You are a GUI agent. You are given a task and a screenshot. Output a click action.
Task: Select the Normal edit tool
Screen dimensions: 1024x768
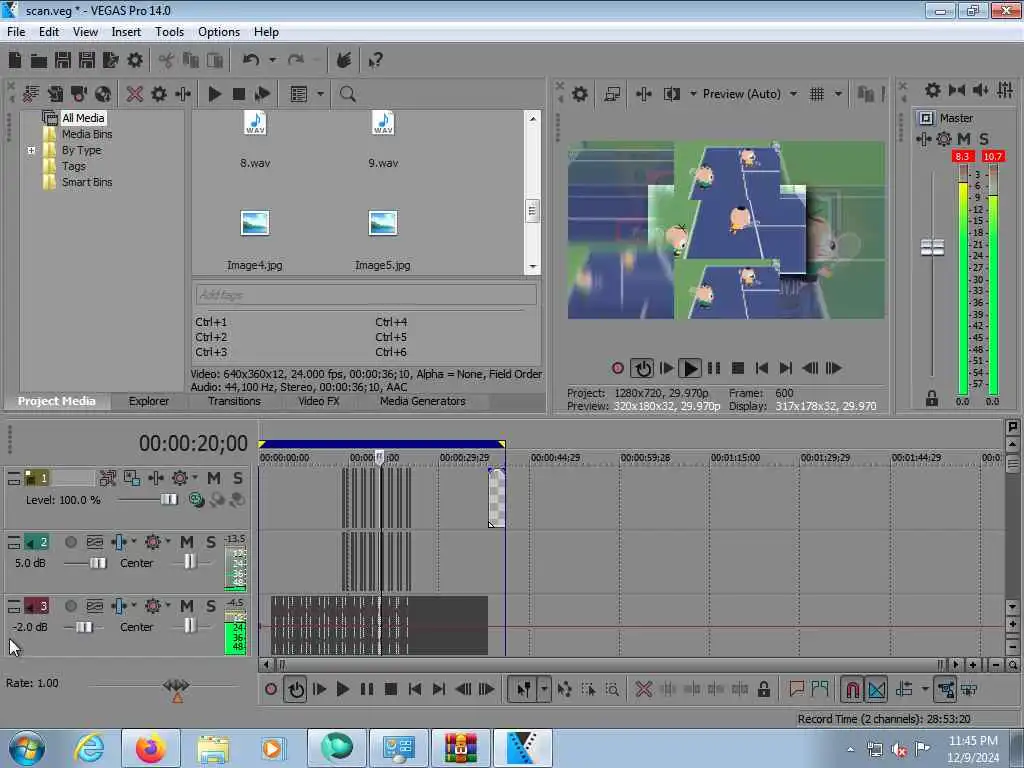[x=524, y=689]
